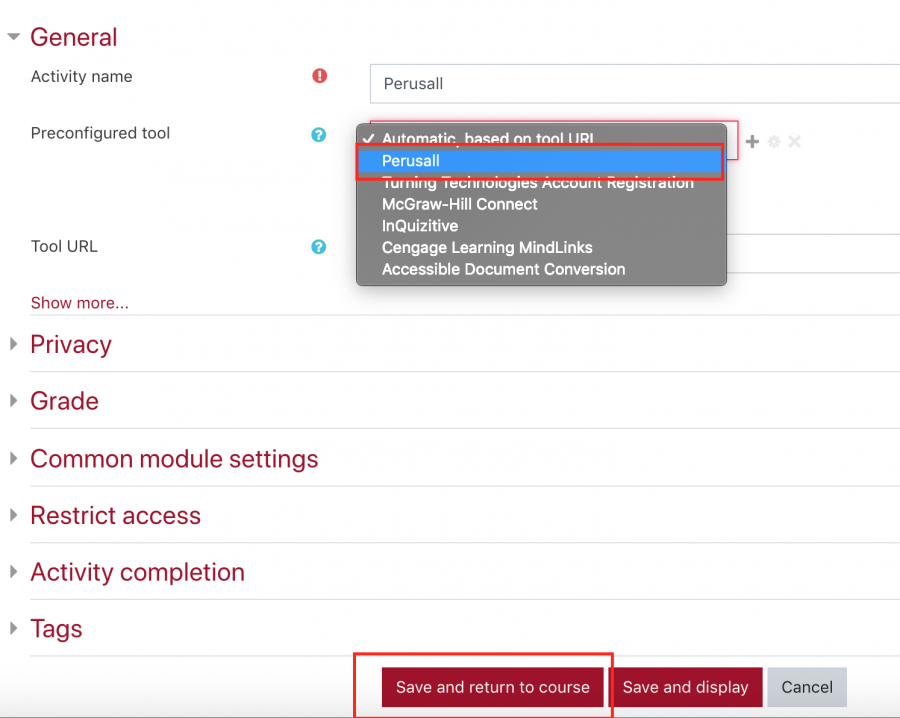This screenshot has height=718, width=900.
Task: Click the Activity name required warning icon
Action: pyautogui.click(x=320, y=76)
